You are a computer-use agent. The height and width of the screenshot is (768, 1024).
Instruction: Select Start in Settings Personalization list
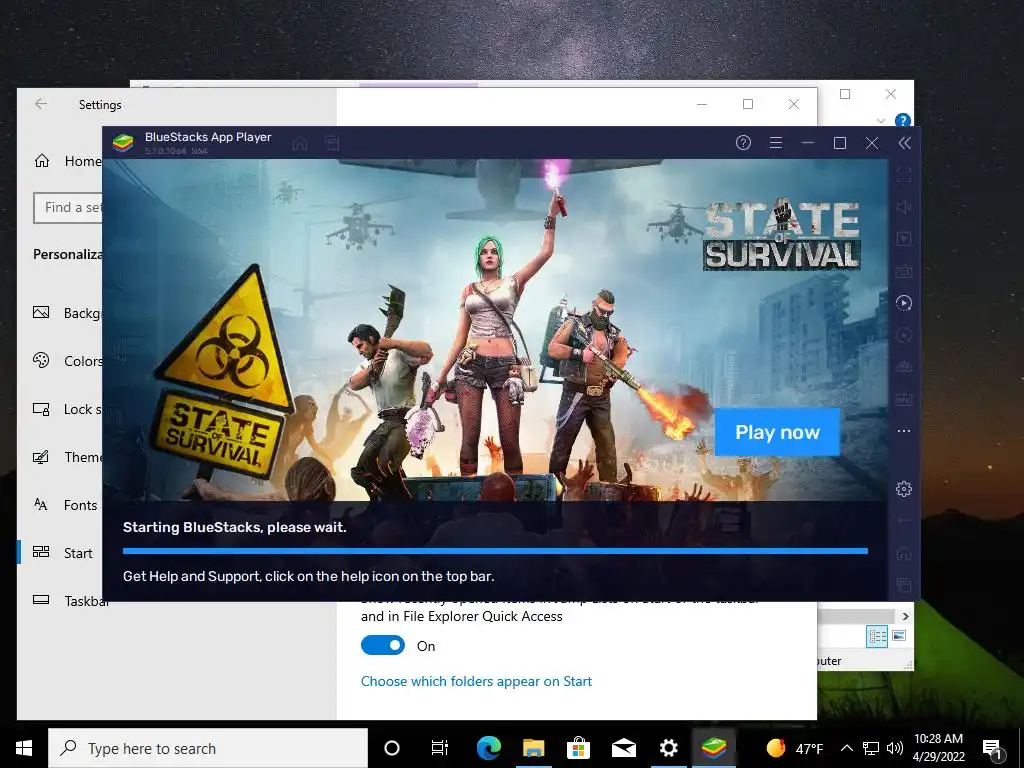point(63,552)
